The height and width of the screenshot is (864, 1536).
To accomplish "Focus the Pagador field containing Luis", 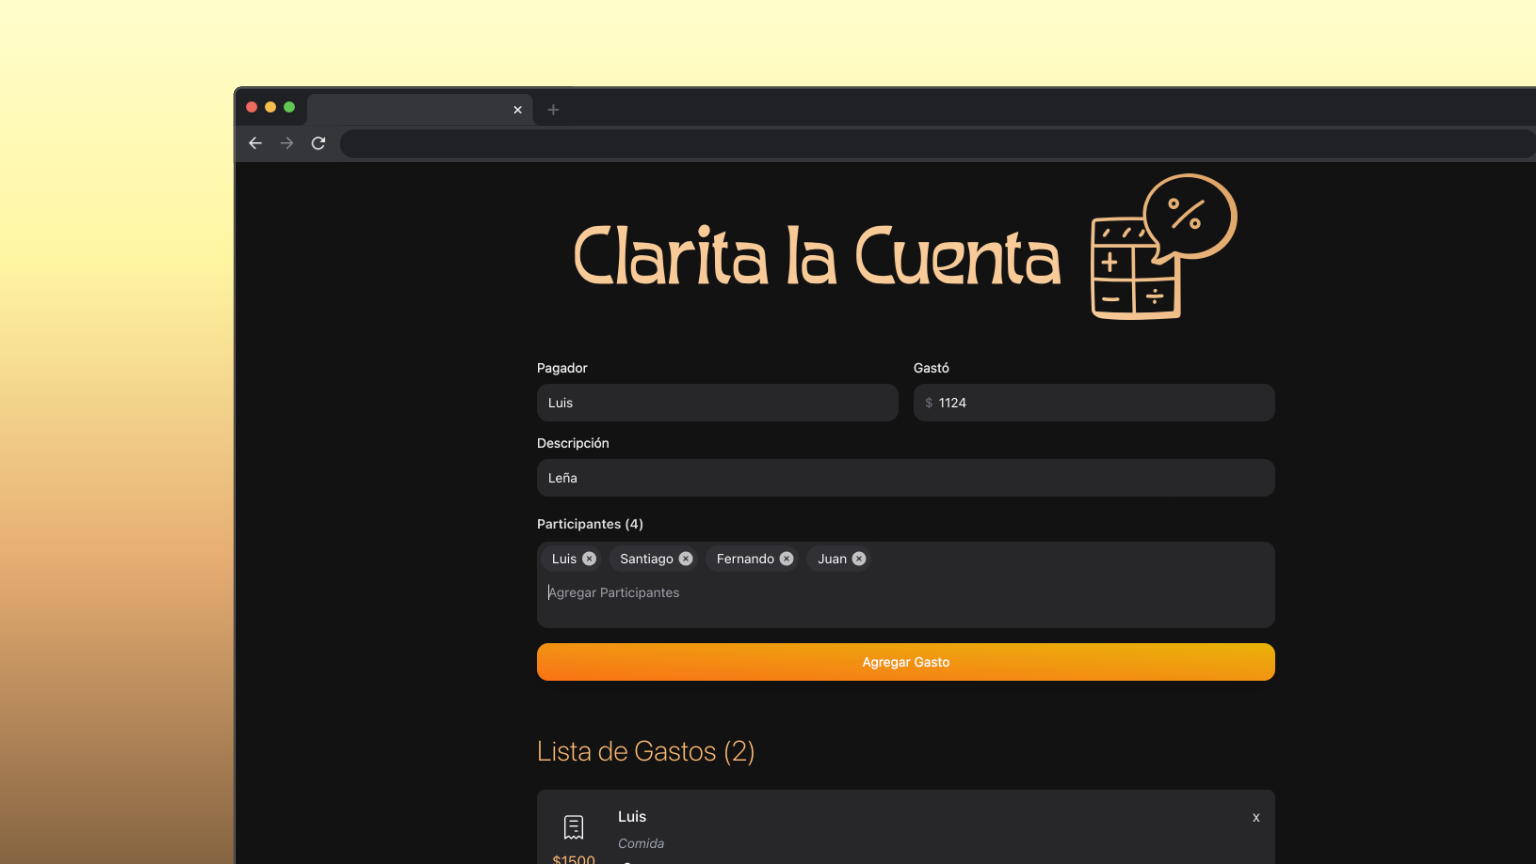I will tap(717, 403).
